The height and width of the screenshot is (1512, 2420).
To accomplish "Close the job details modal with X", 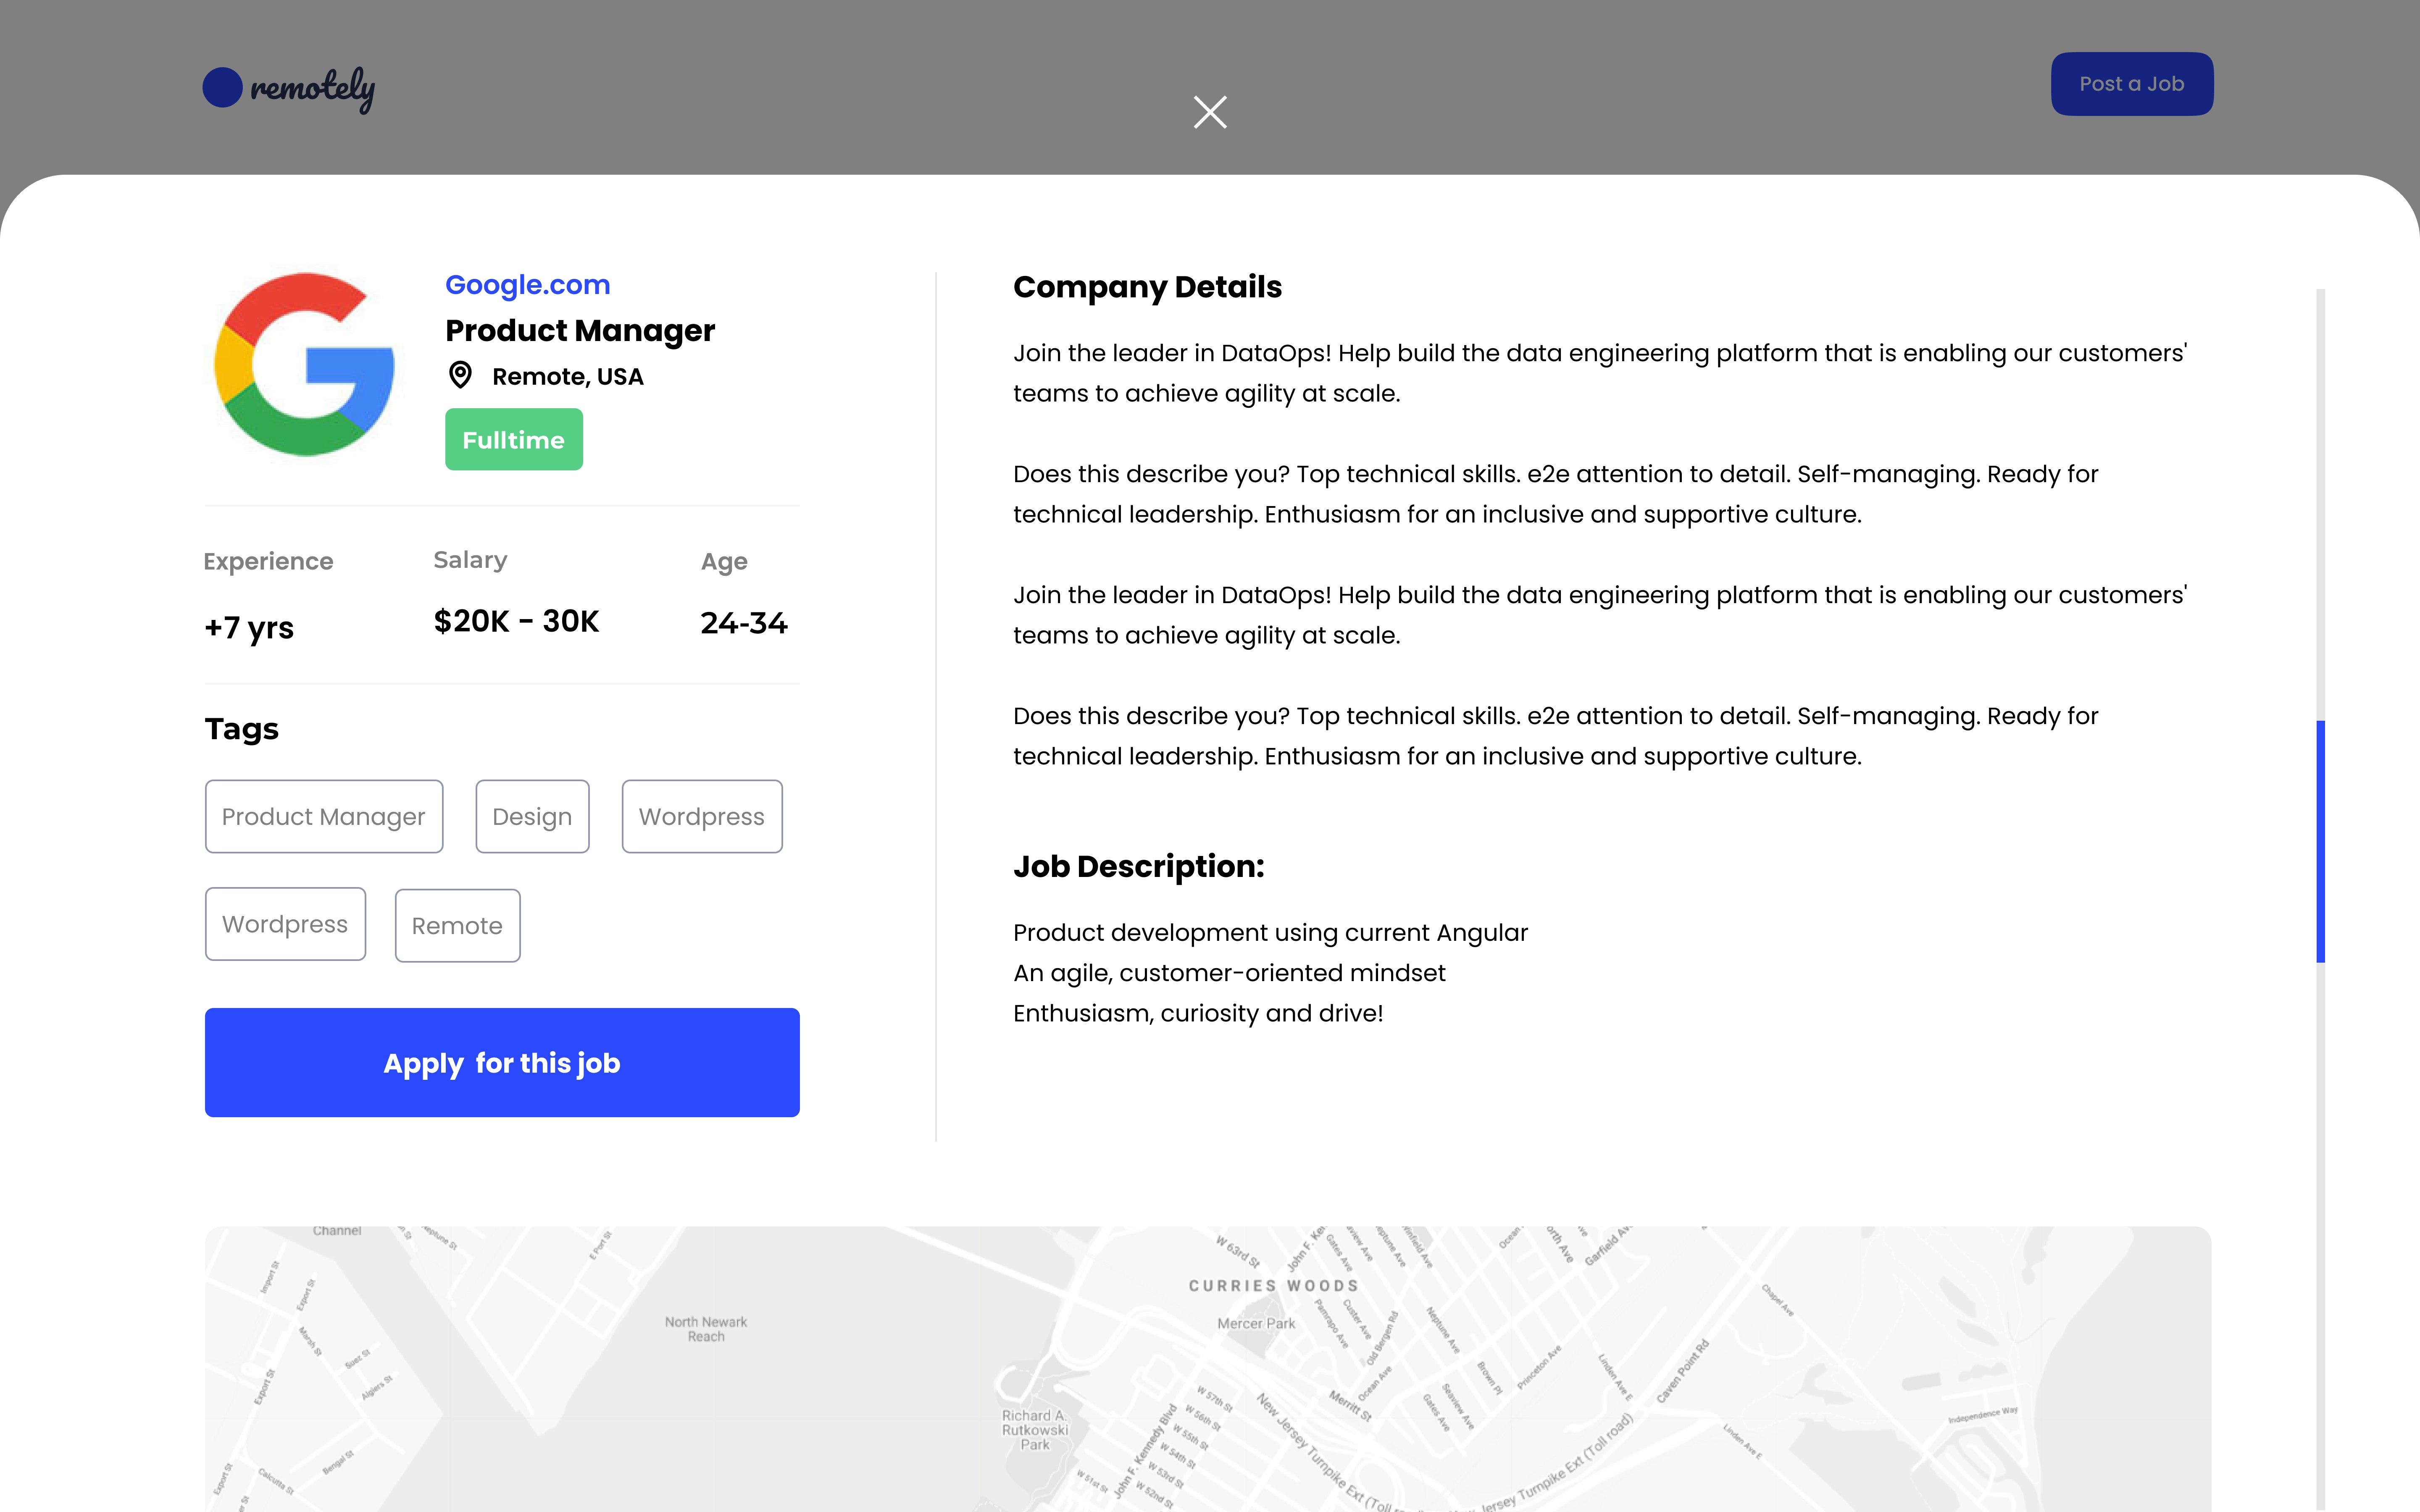I will [x=1210, y=112].
